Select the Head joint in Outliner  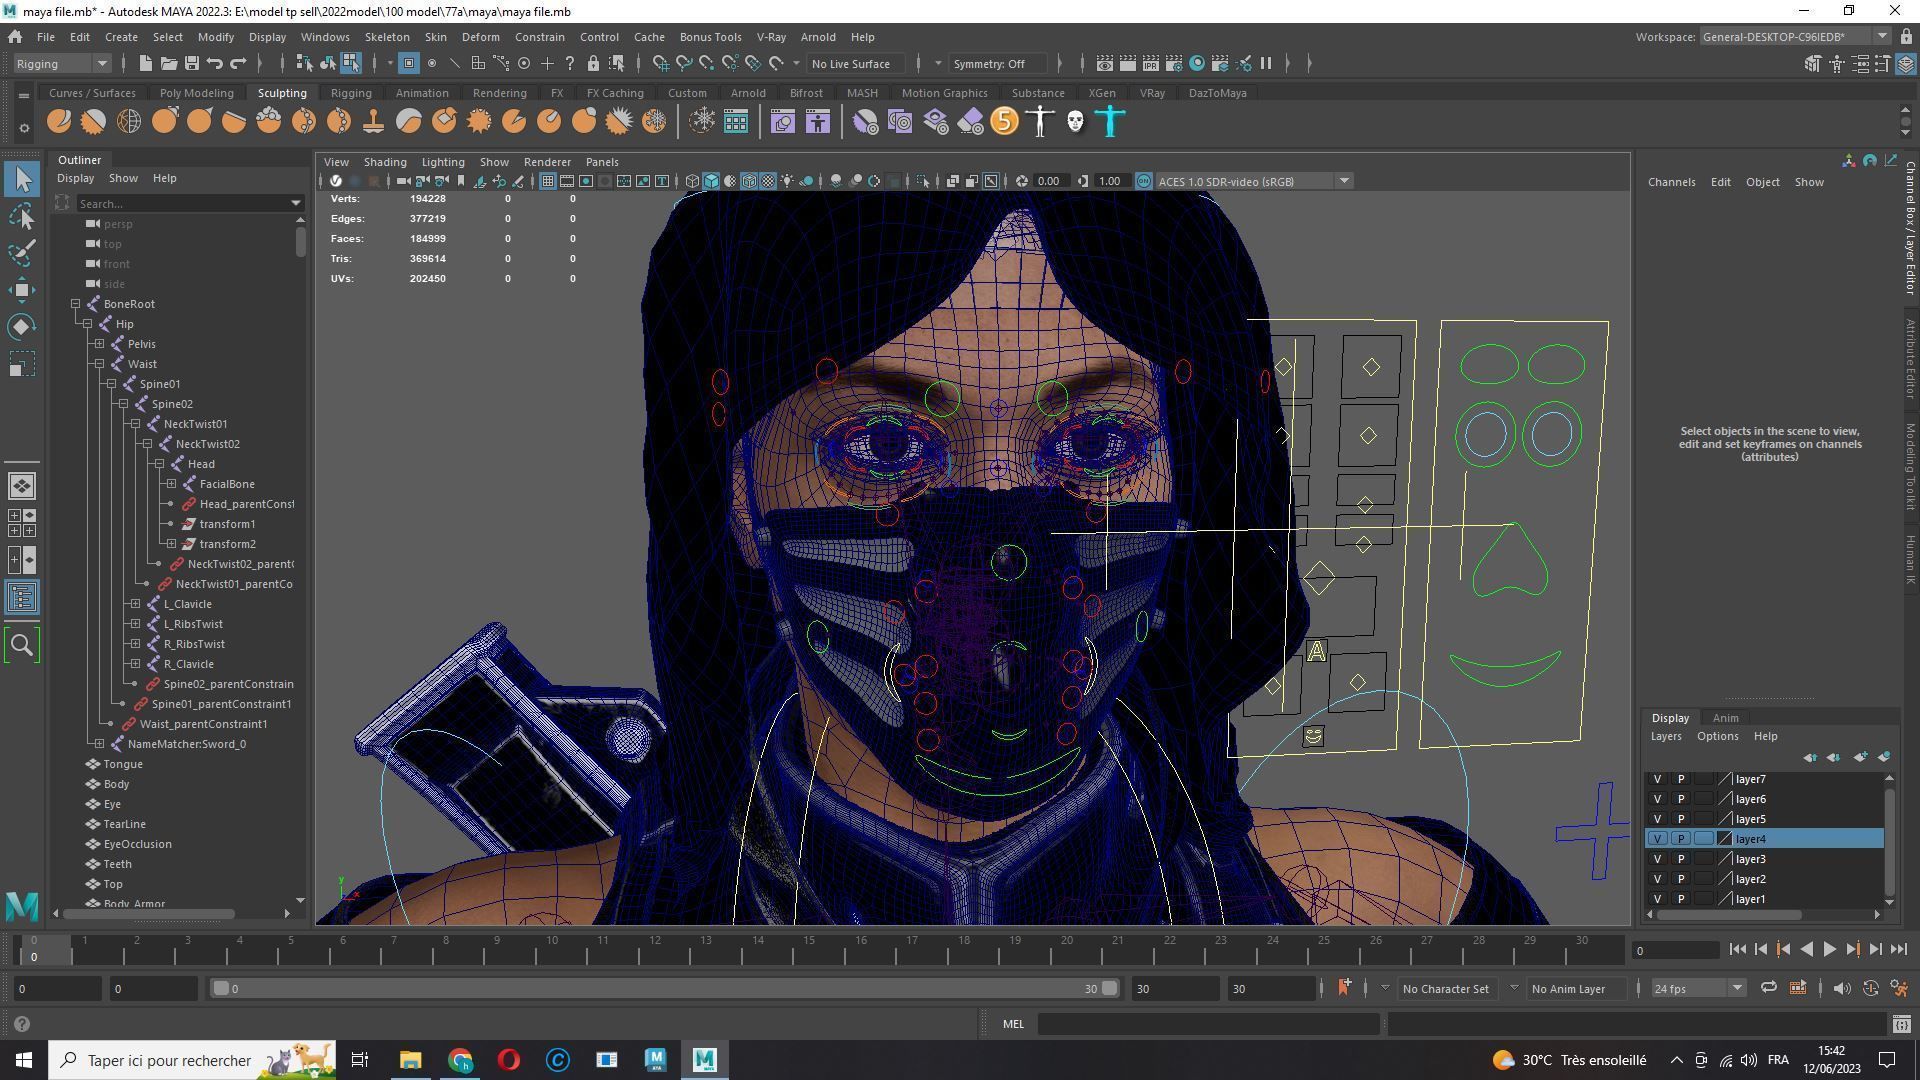(x=201, y=464)
